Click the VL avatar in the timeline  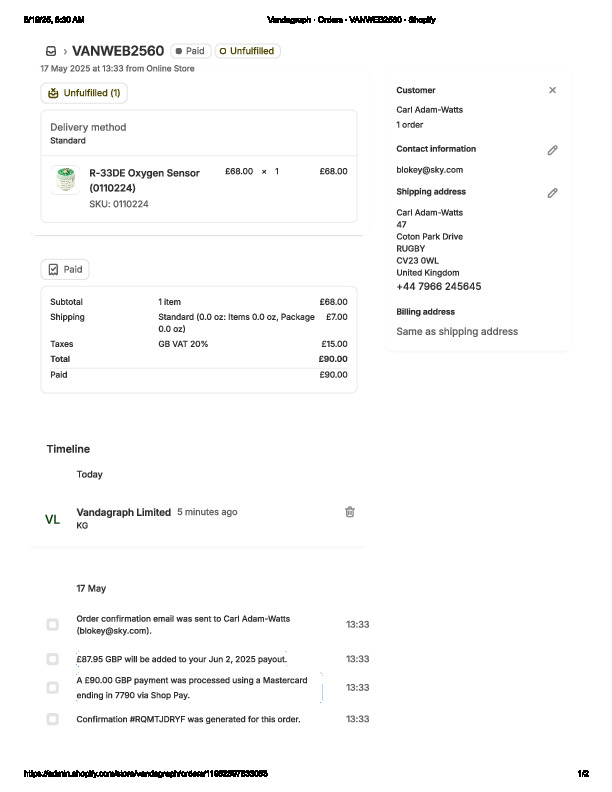tap(53, 519)
